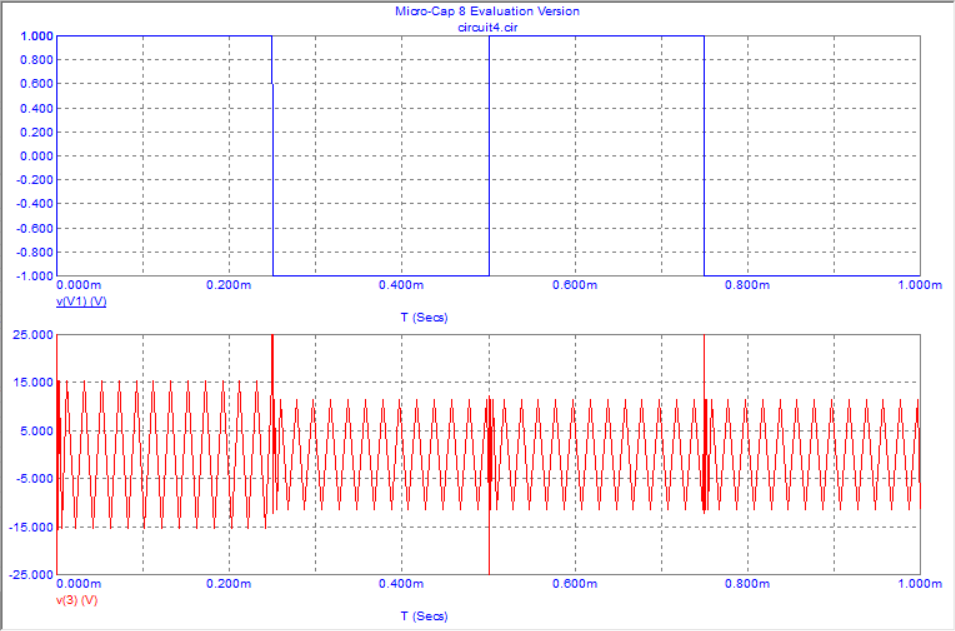This screenshot has width=955, height=631.
Task: Click 1.000m on the v(3) plot time axis
Action: tap(920, 583)
